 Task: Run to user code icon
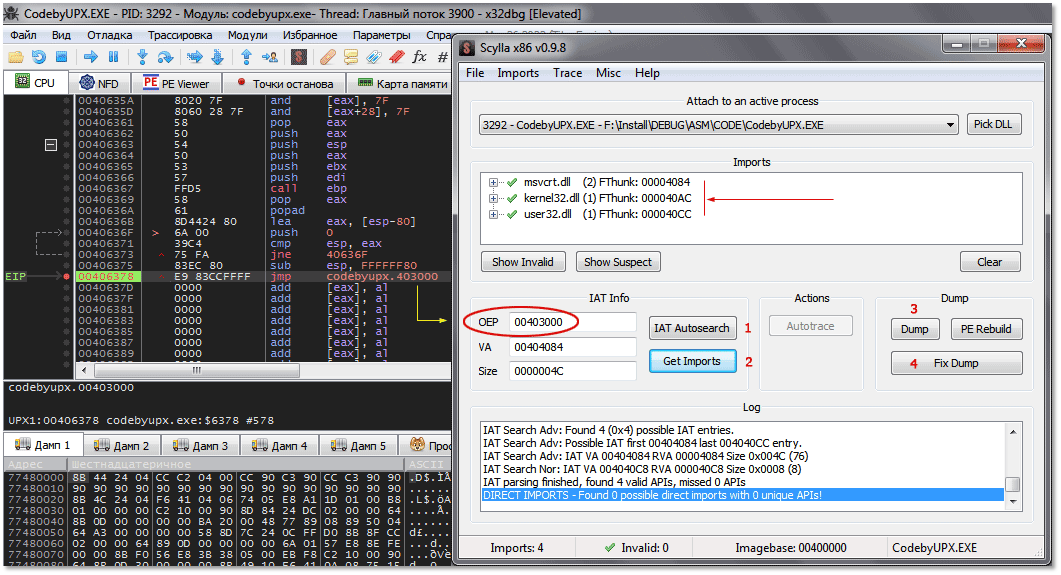[x=269, y=58]
